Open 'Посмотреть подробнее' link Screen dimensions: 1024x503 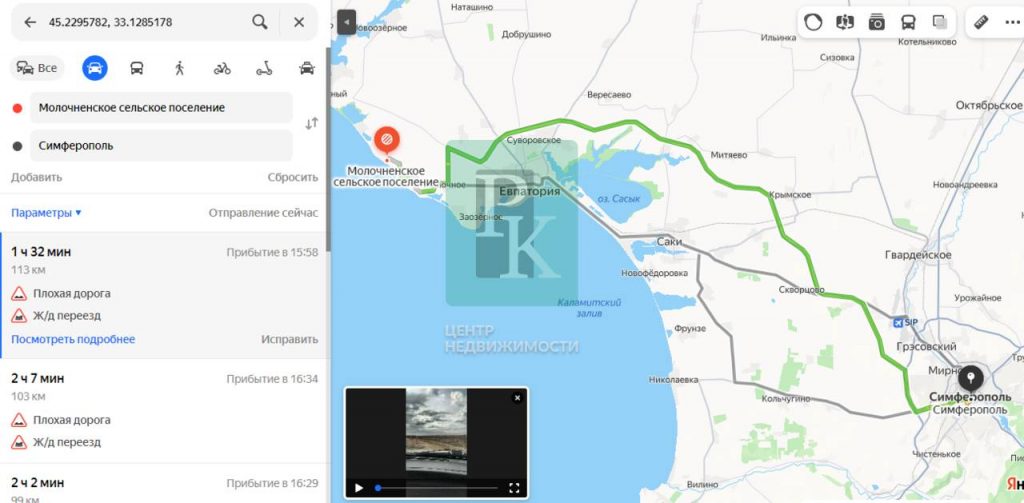pyautogui.click(x=73, y=339)
